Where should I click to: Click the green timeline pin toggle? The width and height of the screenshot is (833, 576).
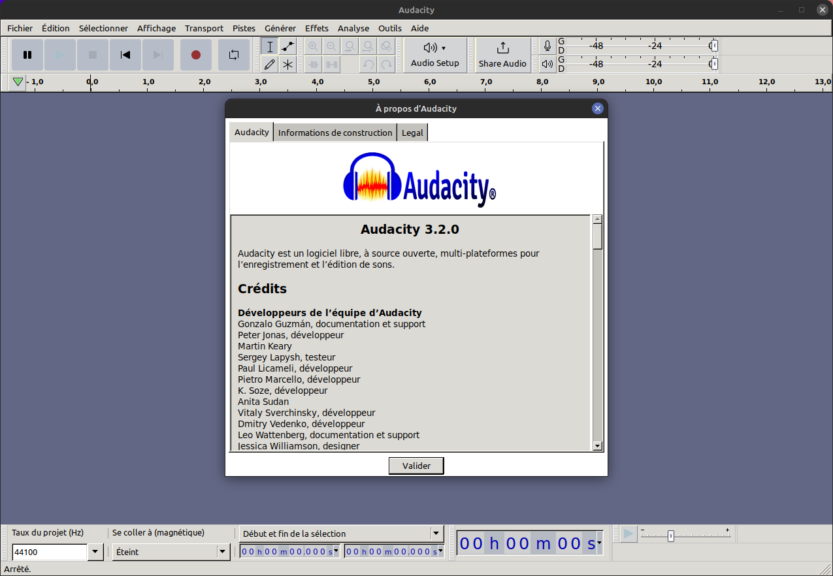coord(15,81)
